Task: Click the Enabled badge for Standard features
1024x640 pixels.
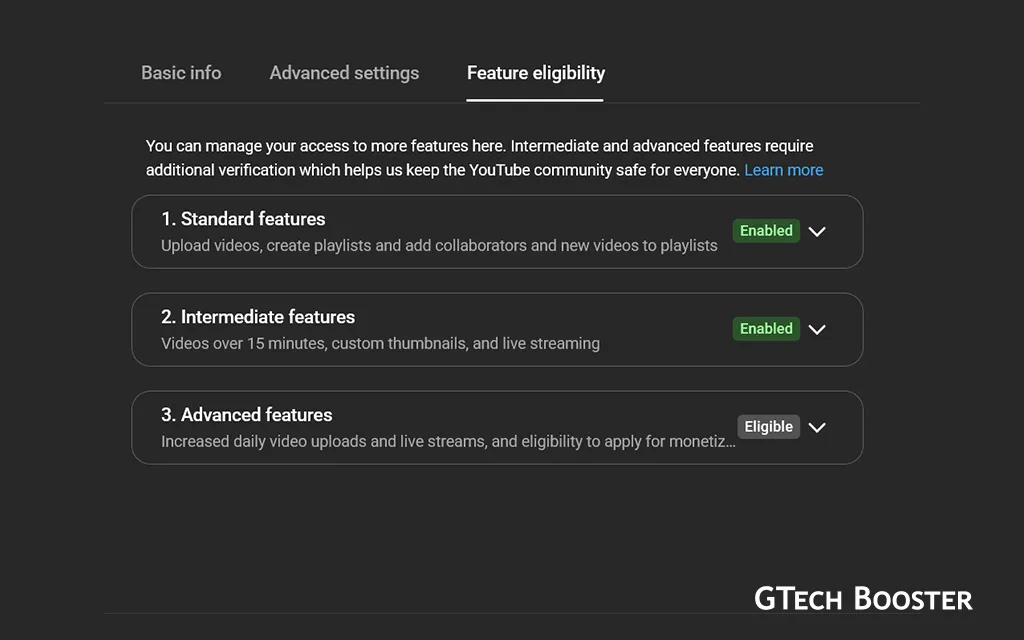Action: tap(766, 231)
